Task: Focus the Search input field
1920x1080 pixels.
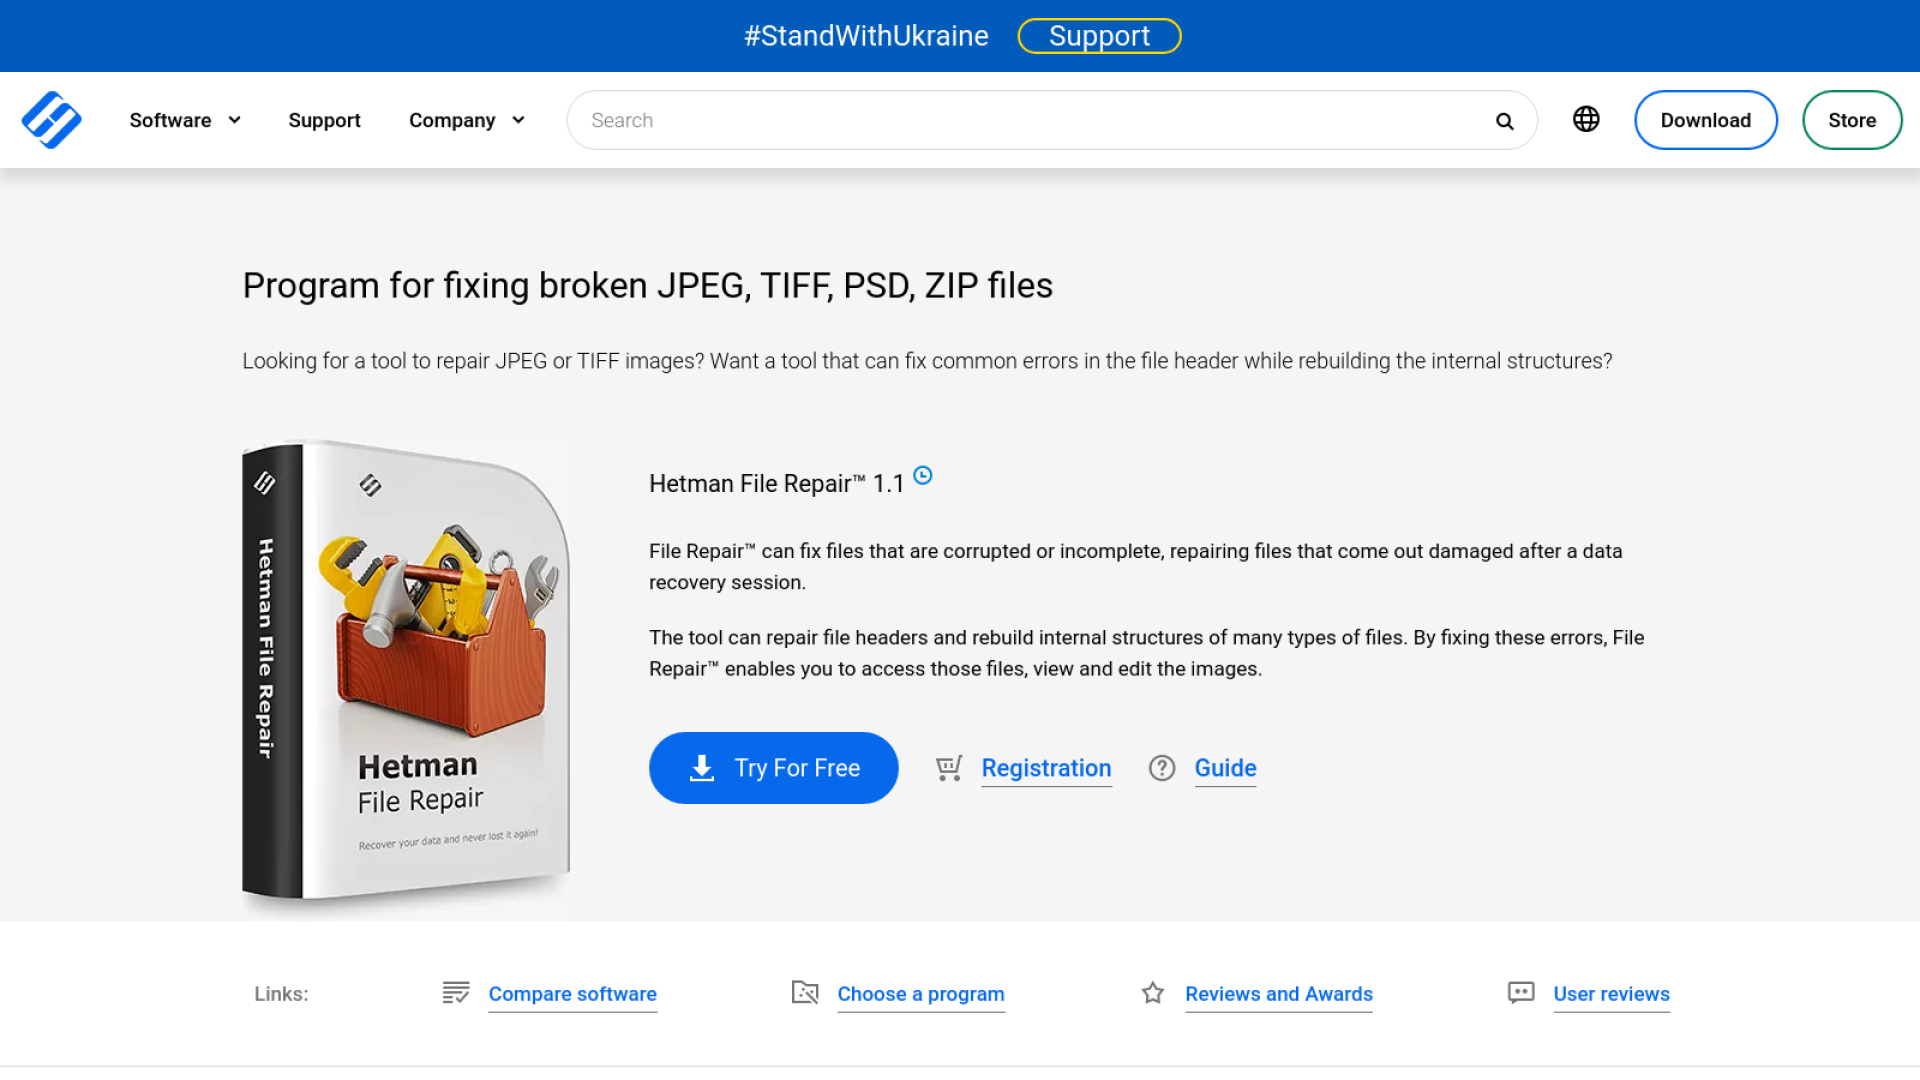Action: pos(1030,120)
